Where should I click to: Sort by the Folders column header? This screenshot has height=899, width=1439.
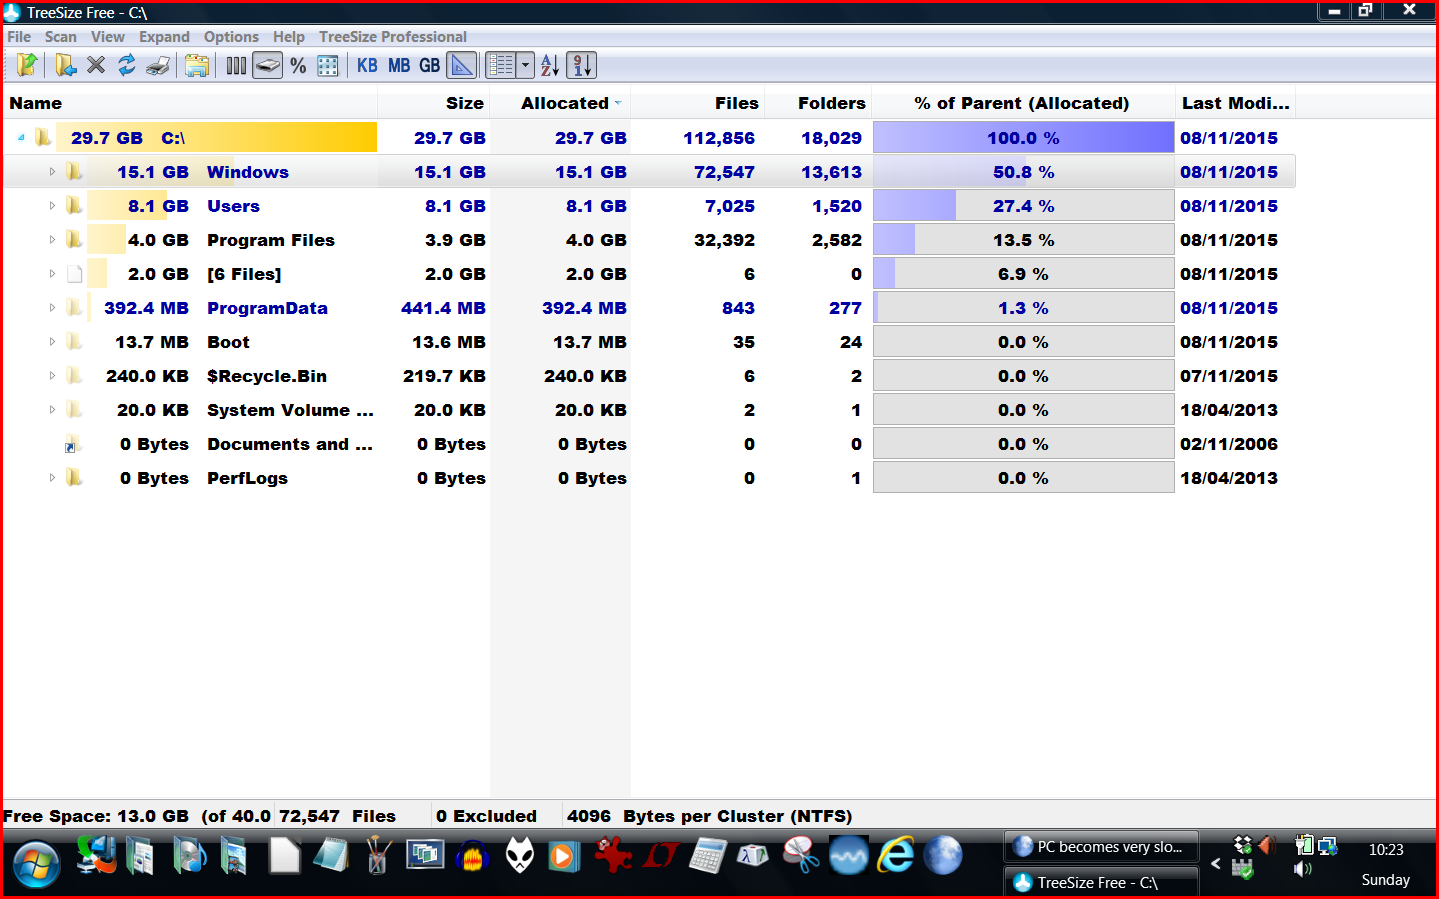[x=819, y=103]
